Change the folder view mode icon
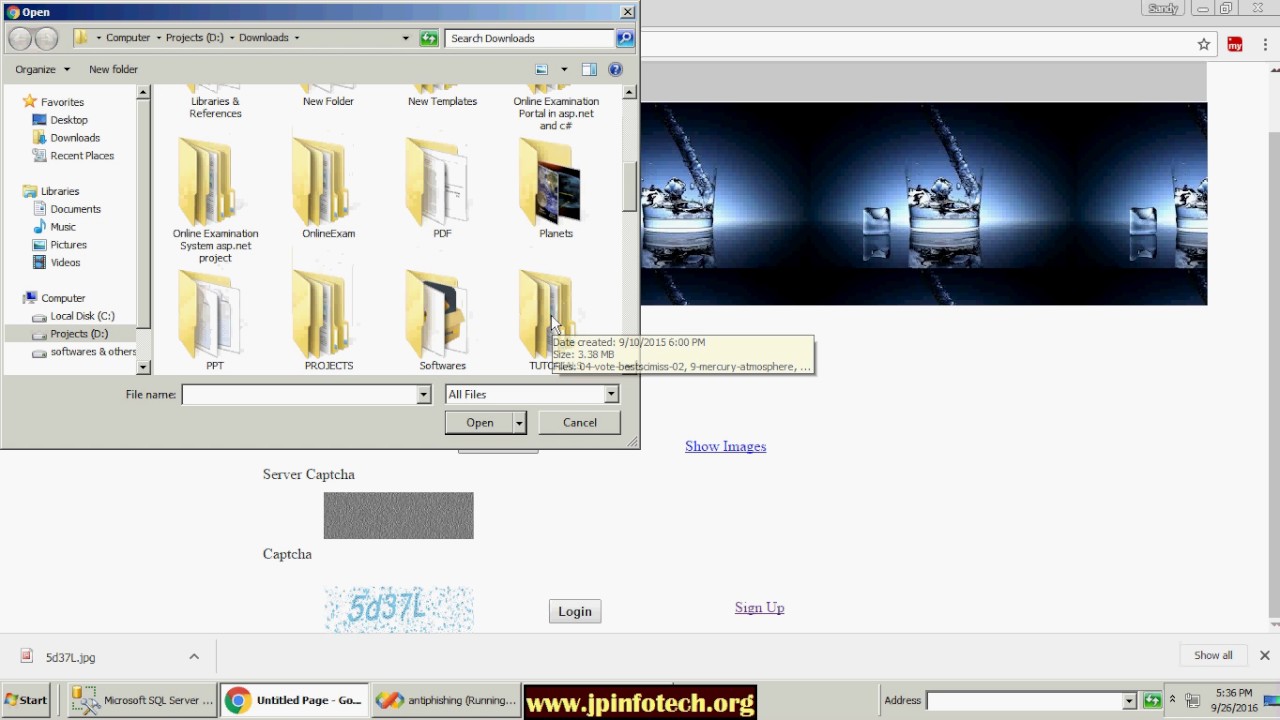Image resolution: width=1280 pixels, height=720 pixels. click(542, 69)
